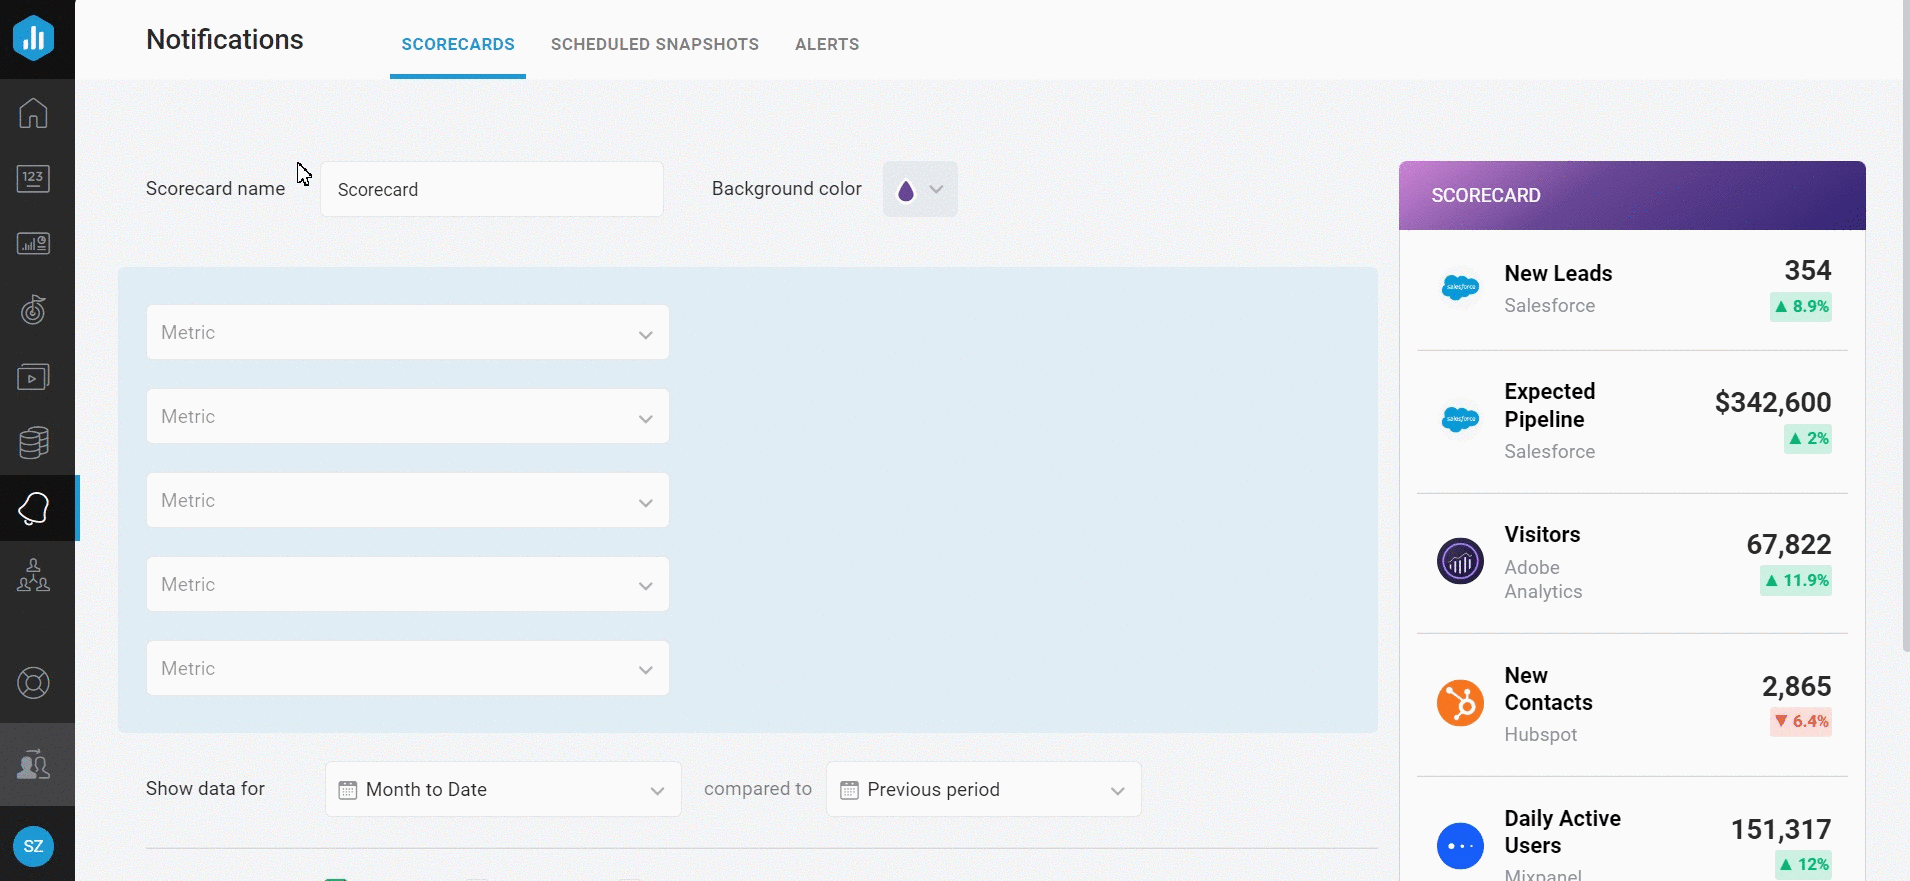Click the switch-account people icon
Screen dimensions: 1910x881
(33, 764)
